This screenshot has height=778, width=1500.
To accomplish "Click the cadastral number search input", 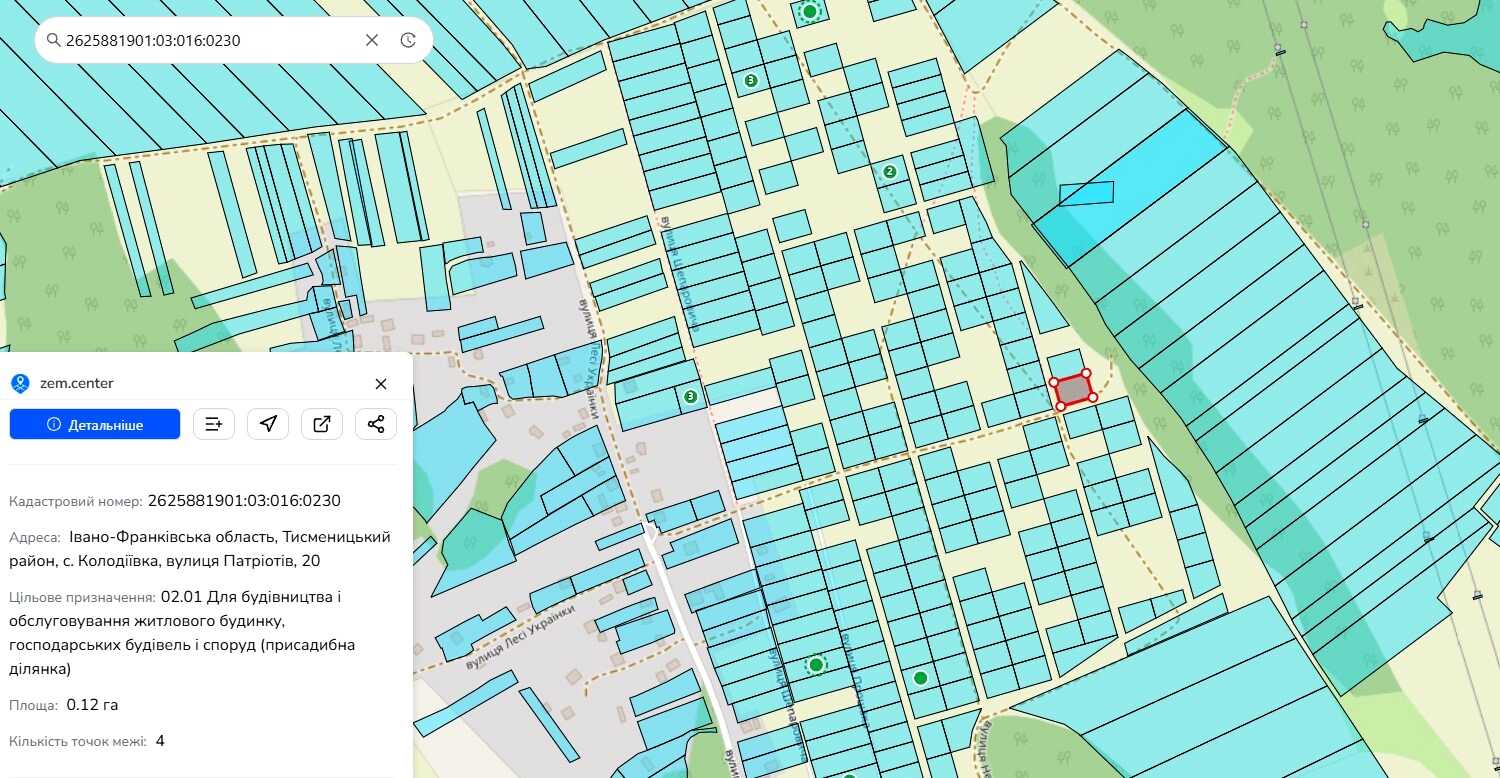I will click(210, 40).
